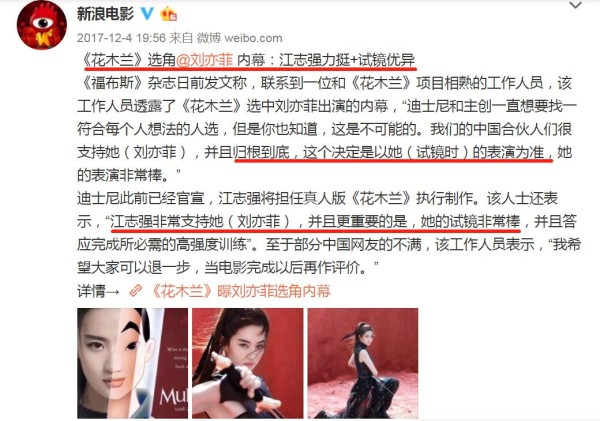The height and width of the screenshot is (421, 600).
Task: View the kneeling warrior photo thumbnail
Action: click(363, 363)
